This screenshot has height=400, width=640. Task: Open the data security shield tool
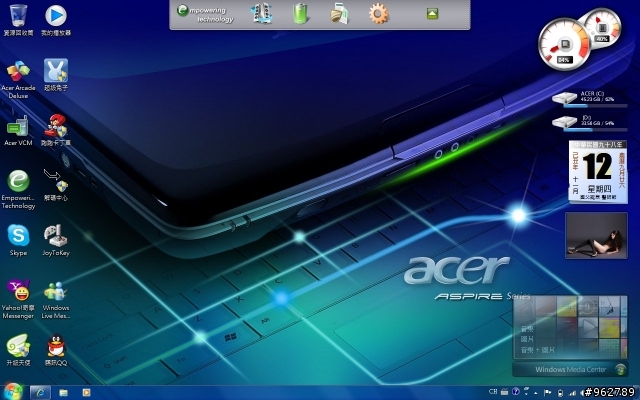click(339, 13)
